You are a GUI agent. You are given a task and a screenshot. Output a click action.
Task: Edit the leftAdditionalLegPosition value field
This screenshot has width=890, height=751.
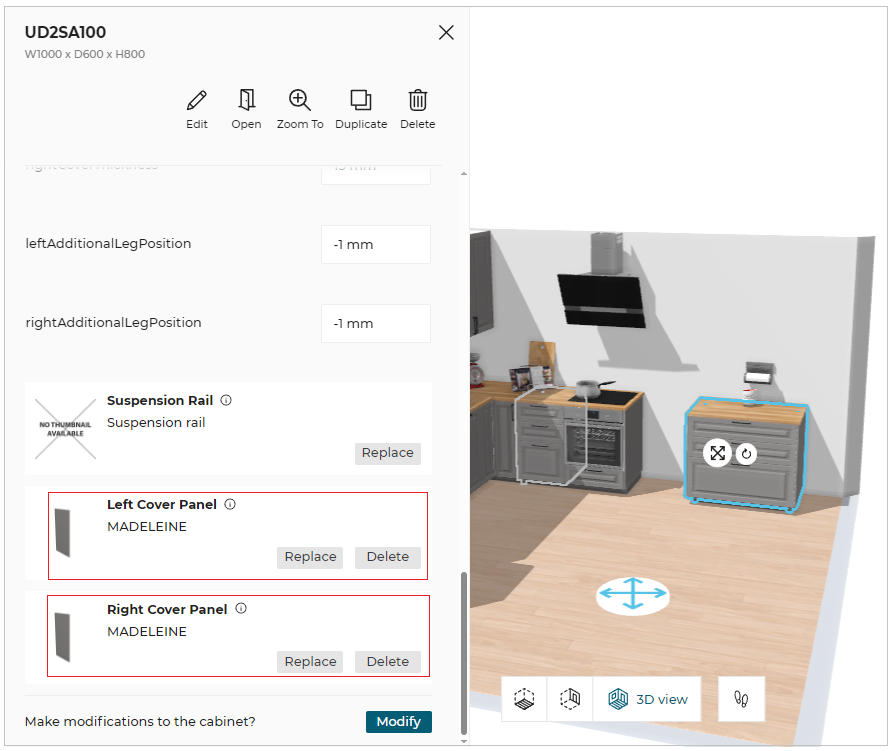(375, 244)
